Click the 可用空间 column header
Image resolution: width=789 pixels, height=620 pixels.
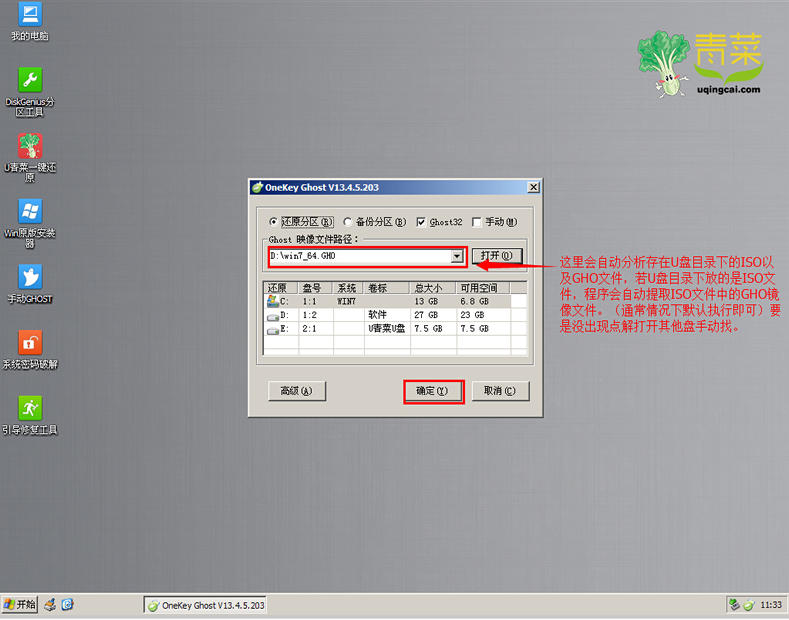pyautogui.click(x=483, y=288)
